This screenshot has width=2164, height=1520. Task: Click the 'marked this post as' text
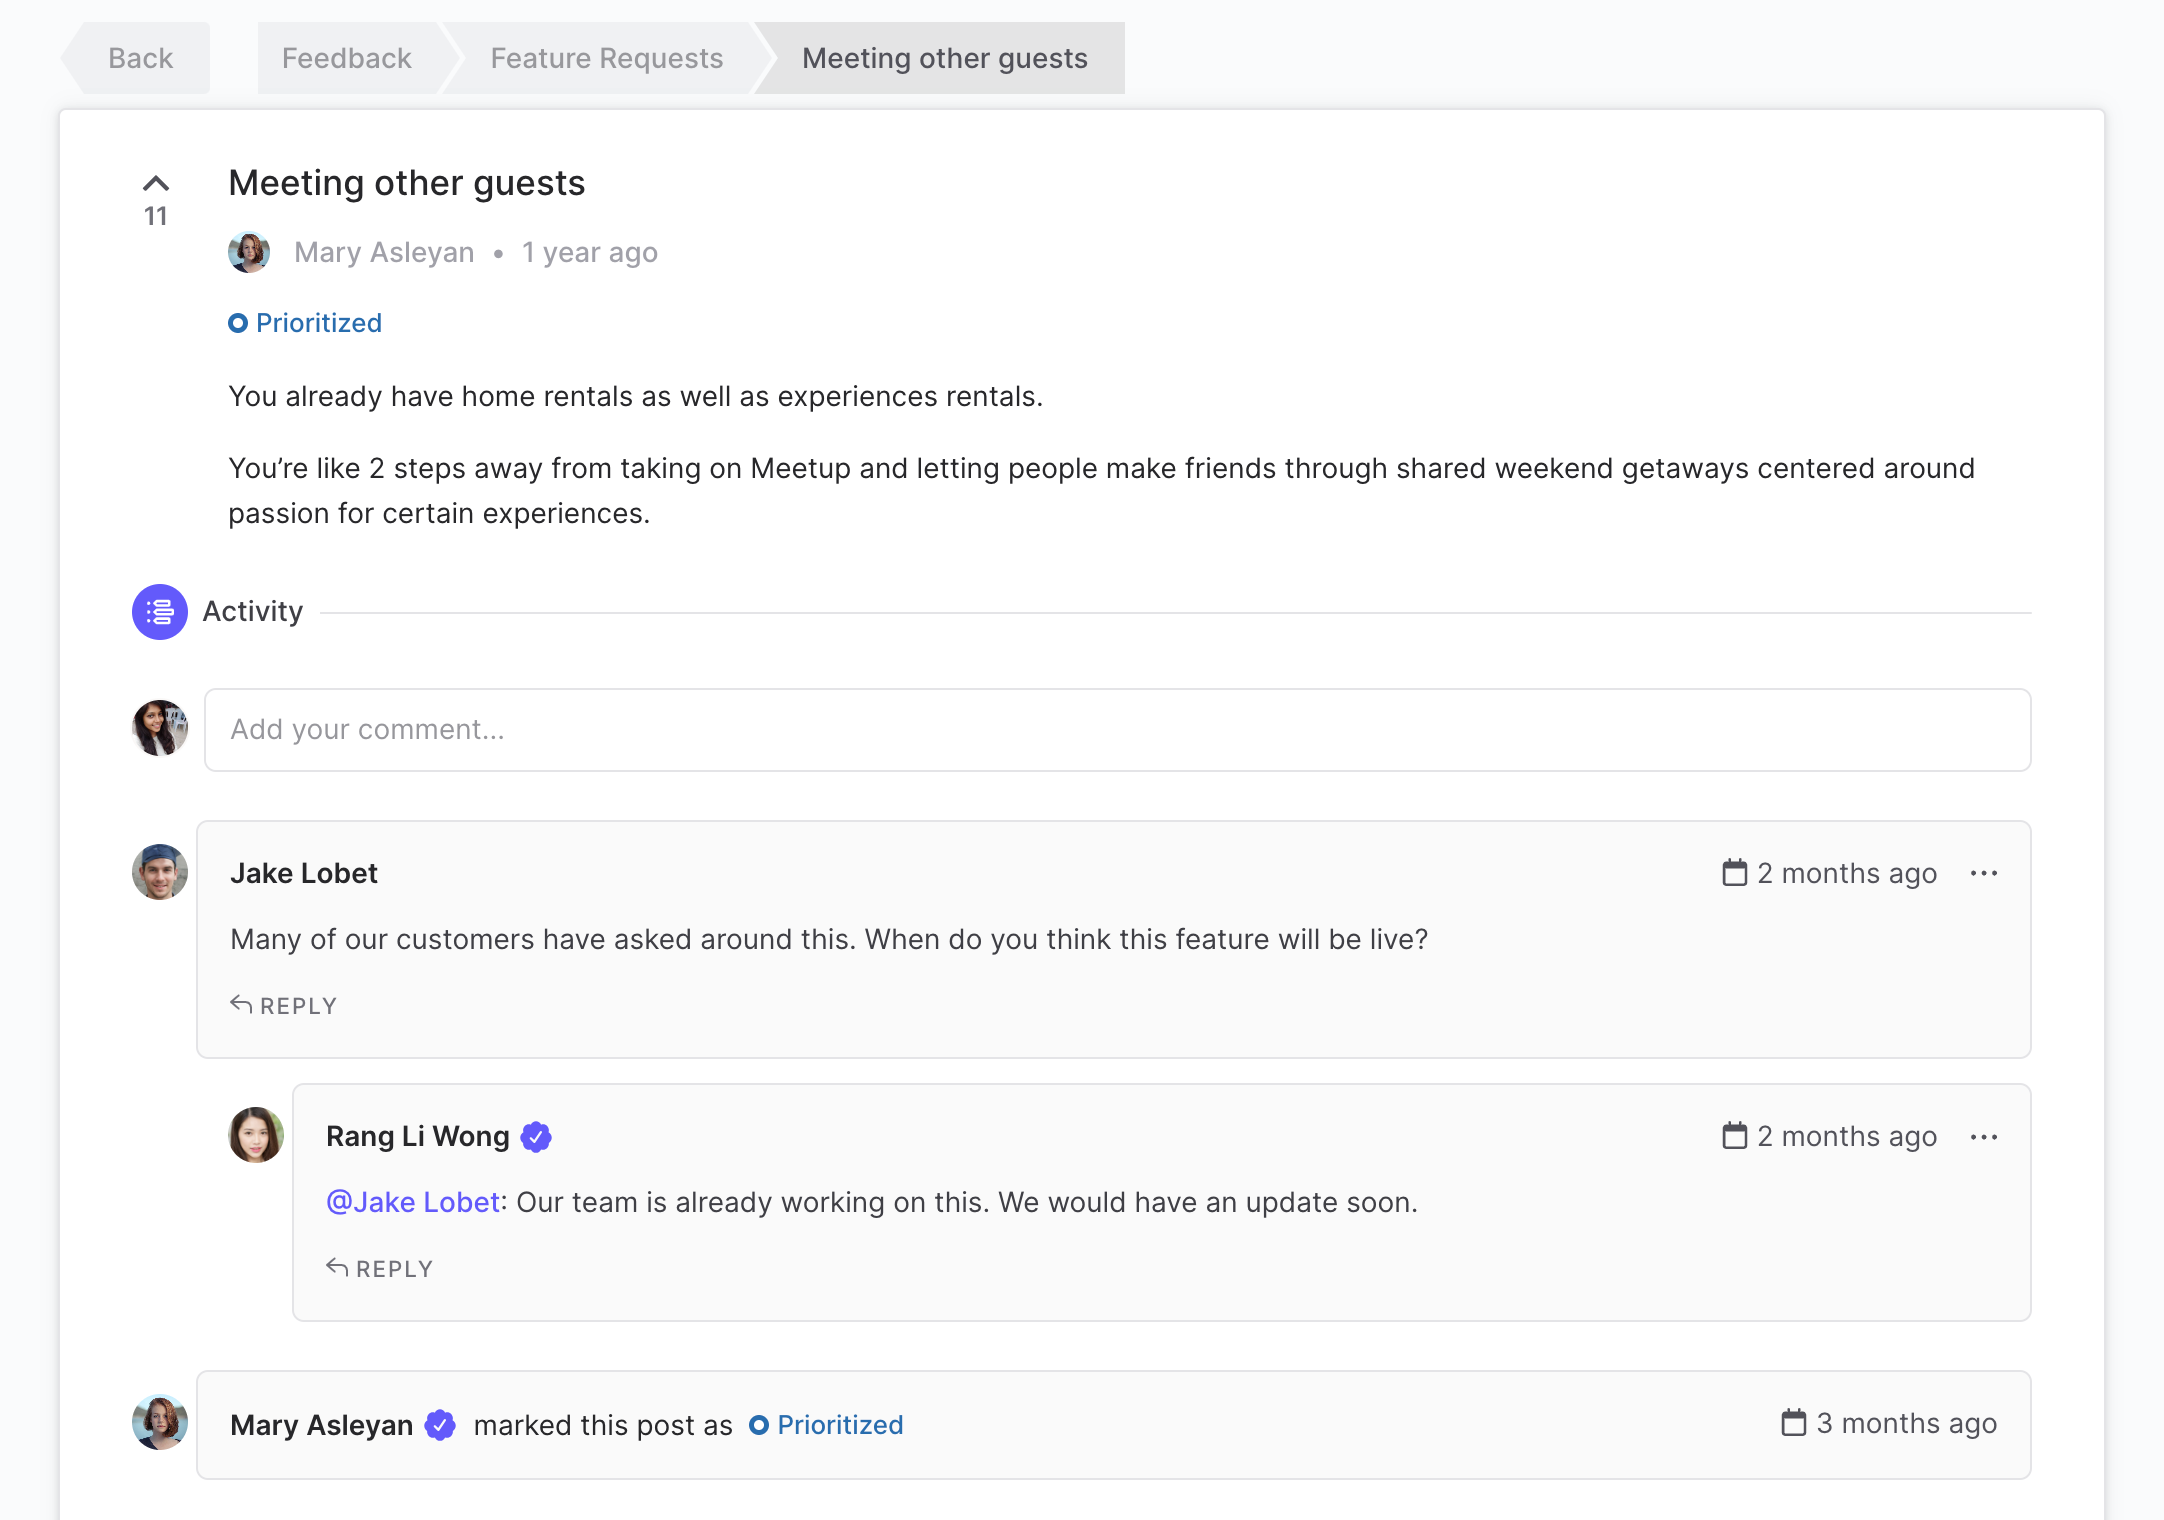point(603,1425)
